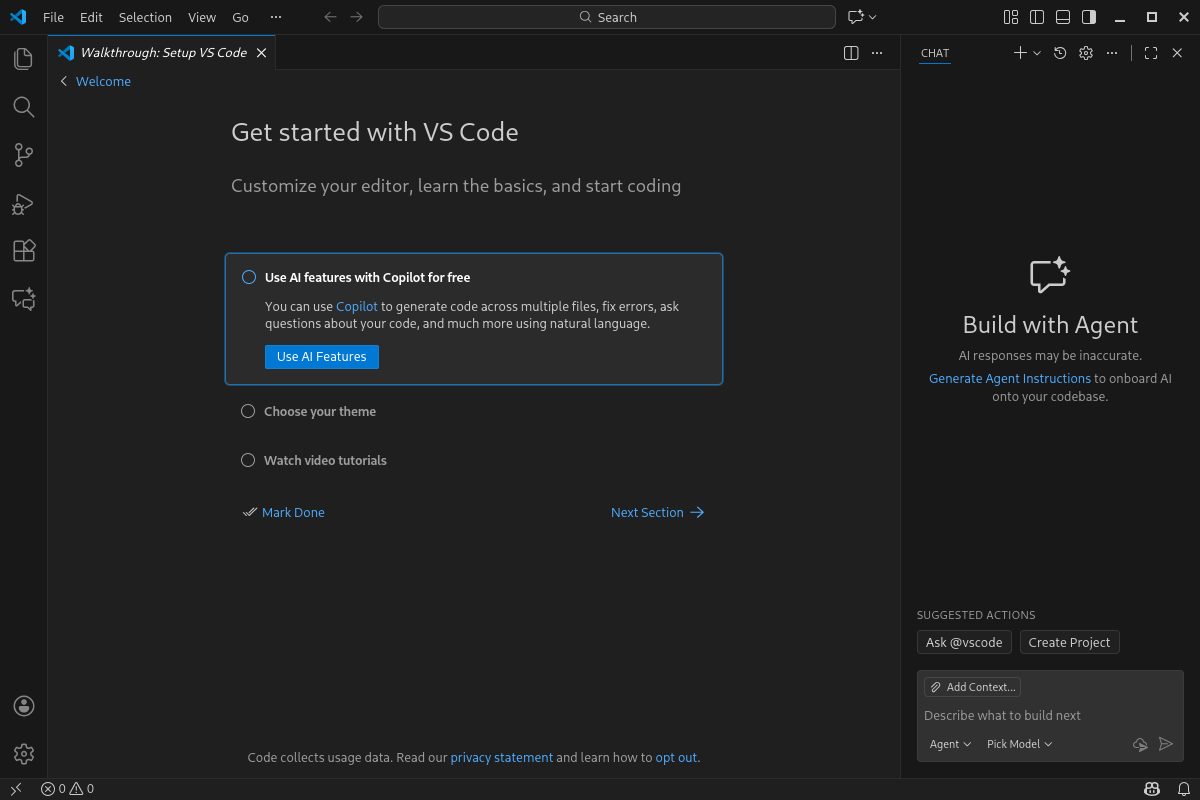
Task: Follow the Generate Agent Instructions link
Action: (x=1009, y=379)
